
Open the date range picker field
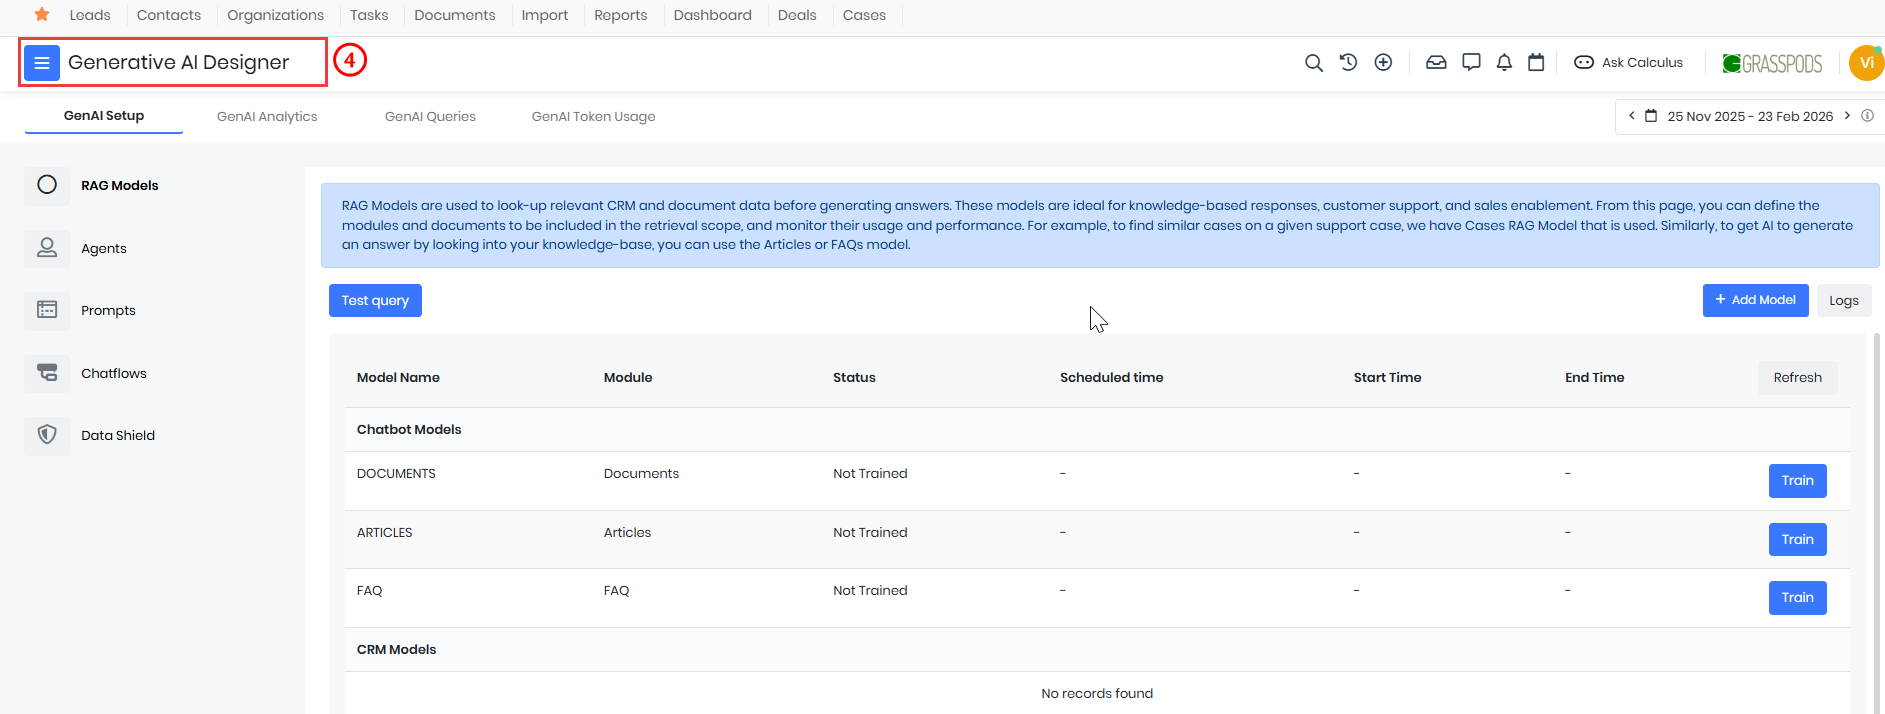pos(1748,117)
